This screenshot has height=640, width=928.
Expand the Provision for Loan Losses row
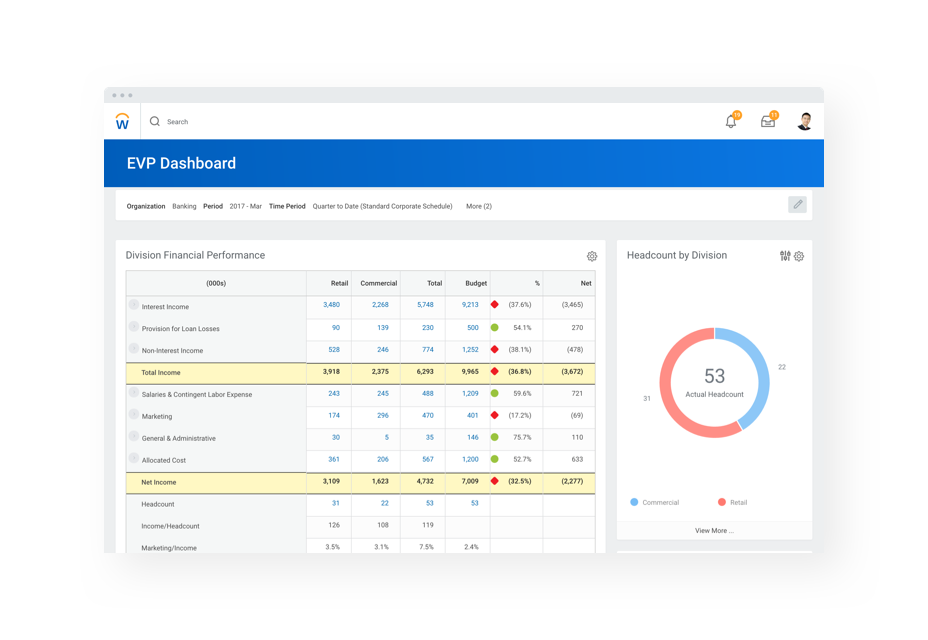point(134,327)
